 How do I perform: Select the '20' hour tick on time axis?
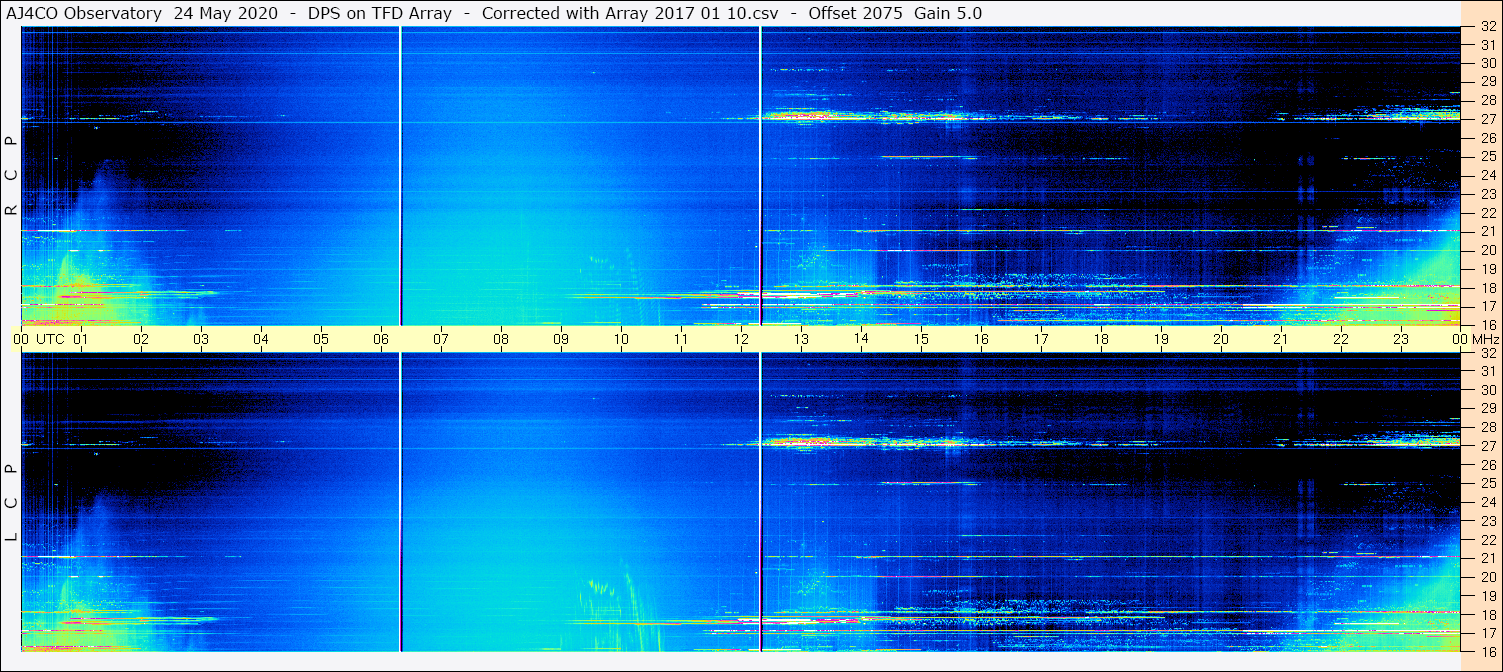1221,339
